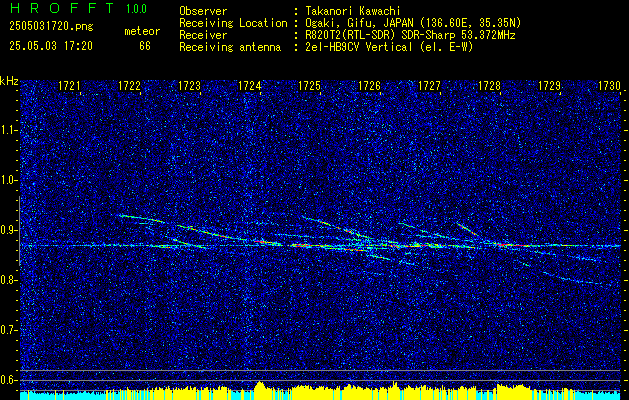Click the kHz axis unit label

click(x=9, y=81)
